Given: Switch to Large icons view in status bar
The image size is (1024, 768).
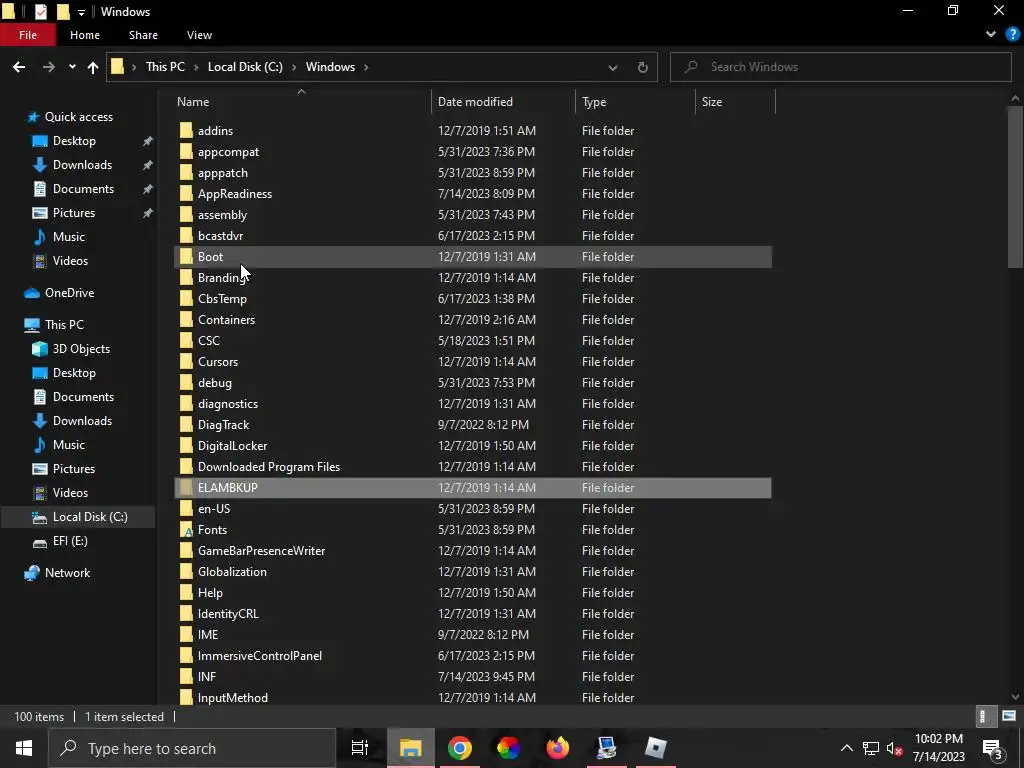Looking at the screenshot, I should [1008, 716].
